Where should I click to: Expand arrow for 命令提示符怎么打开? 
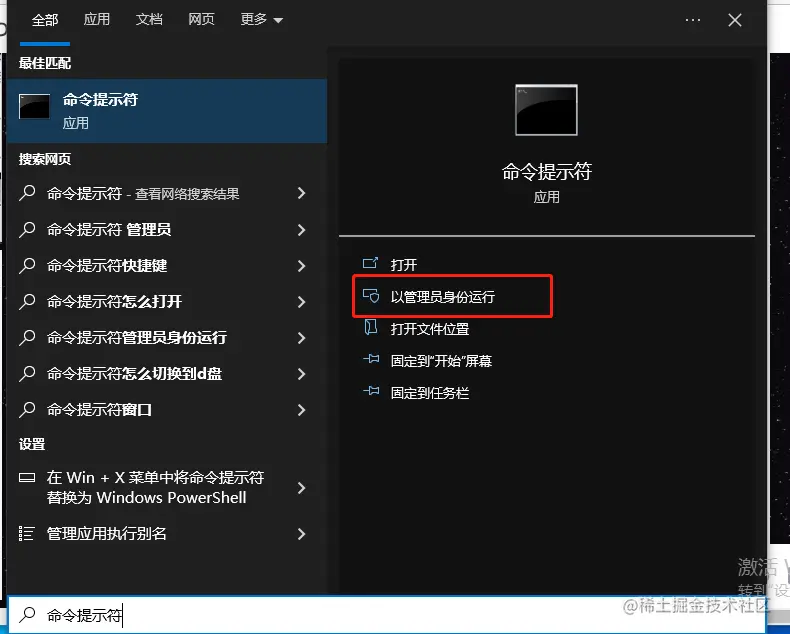click(x=301, y=302)
